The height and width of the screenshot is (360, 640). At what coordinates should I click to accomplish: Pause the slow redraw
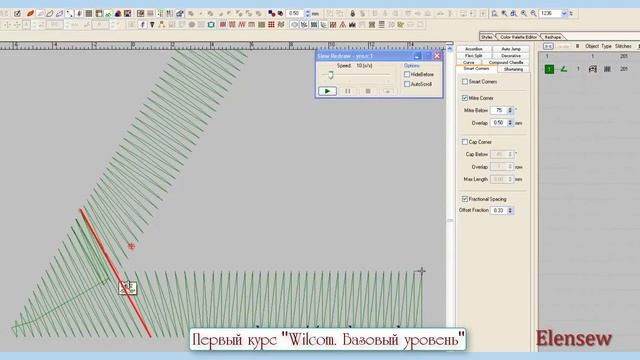(348, 91)
